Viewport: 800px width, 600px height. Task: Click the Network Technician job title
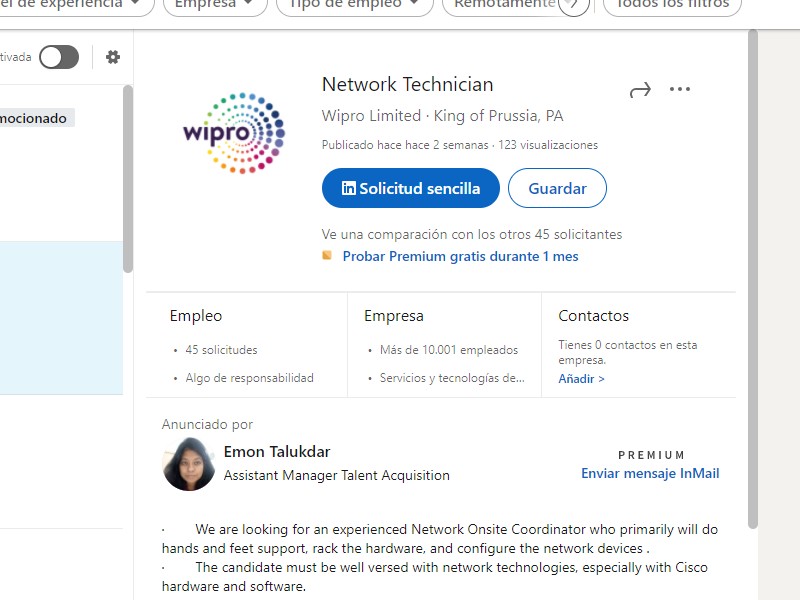[x=407, y=85]
